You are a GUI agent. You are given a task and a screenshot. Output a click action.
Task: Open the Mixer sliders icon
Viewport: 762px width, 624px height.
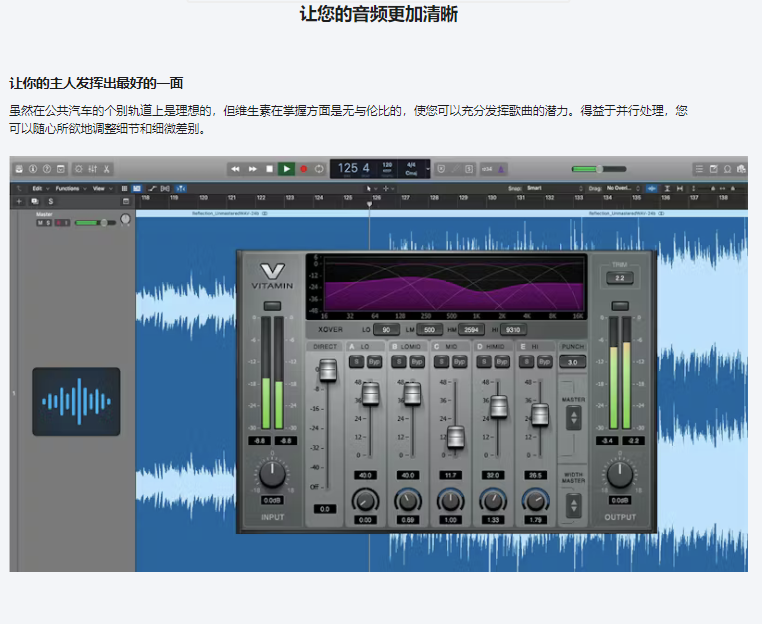point(92,169)
